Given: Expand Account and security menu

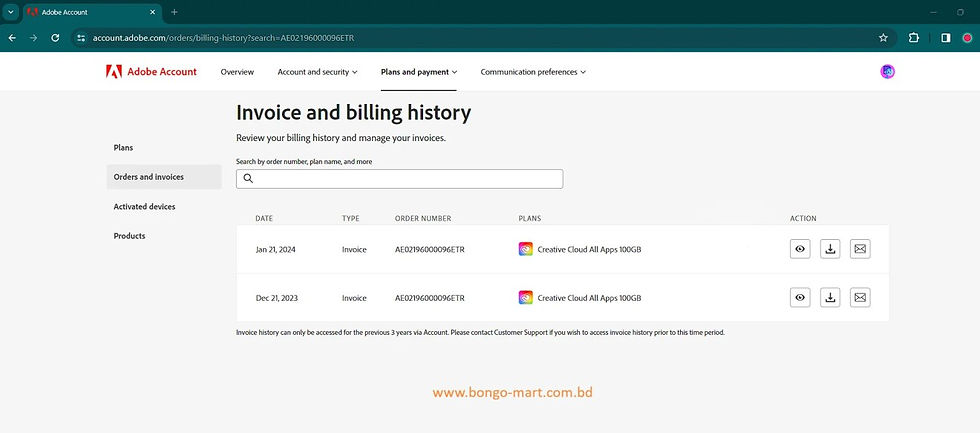Looking at the screenshot, I should click(x=318, y=72).
